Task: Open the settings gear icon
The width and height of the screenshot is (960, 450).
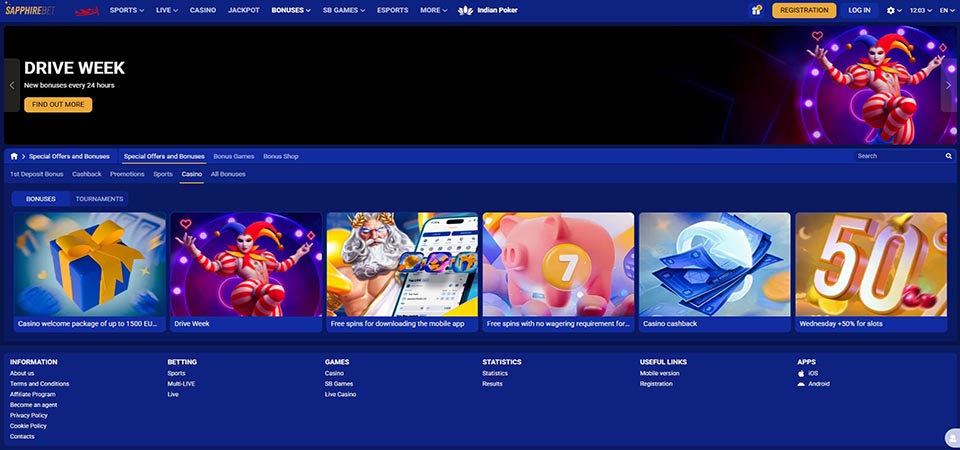Action: (891, 10)
